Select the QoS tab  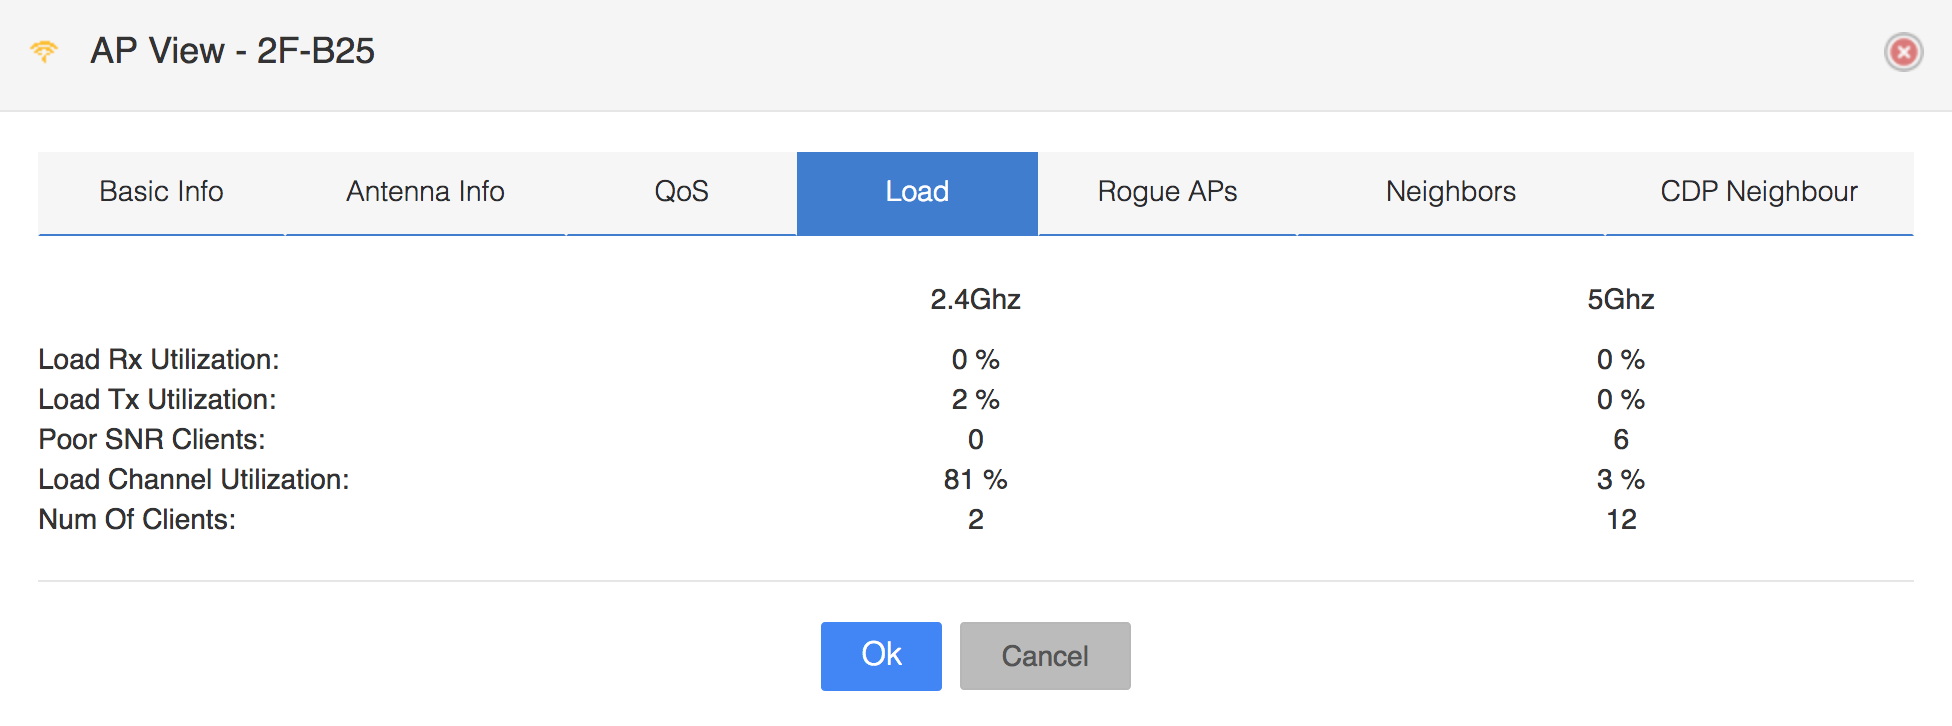coord(681,192)
